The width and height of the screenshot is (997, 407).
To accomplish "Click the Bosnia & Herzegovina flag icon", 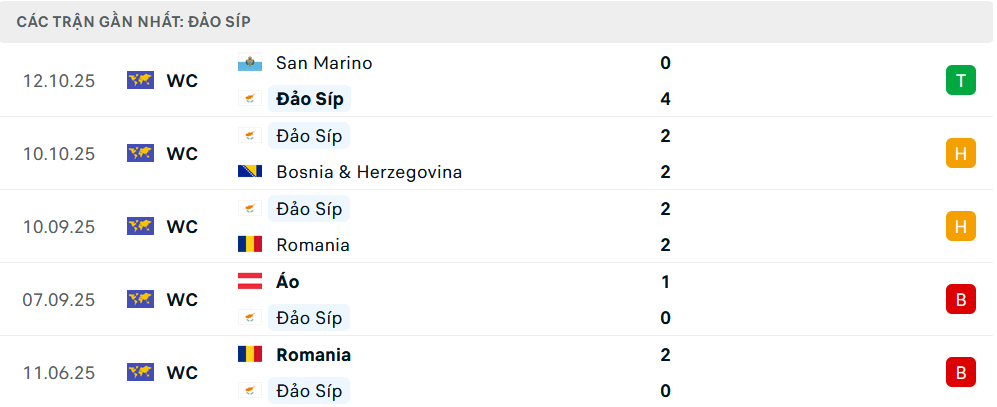I will tap(249, 172).
